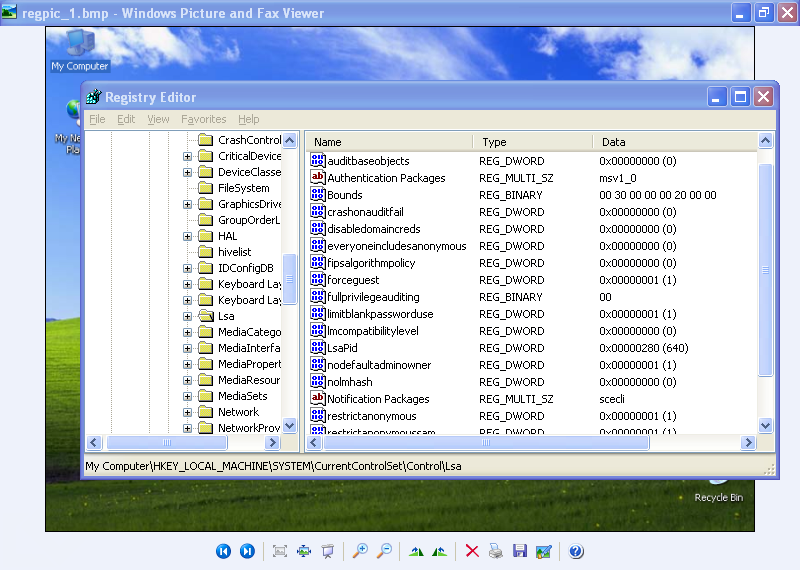The height and width of the screenshot is (570, 800).
Task: Print the picture using printer icon
Action: click(x=495, y=551)
